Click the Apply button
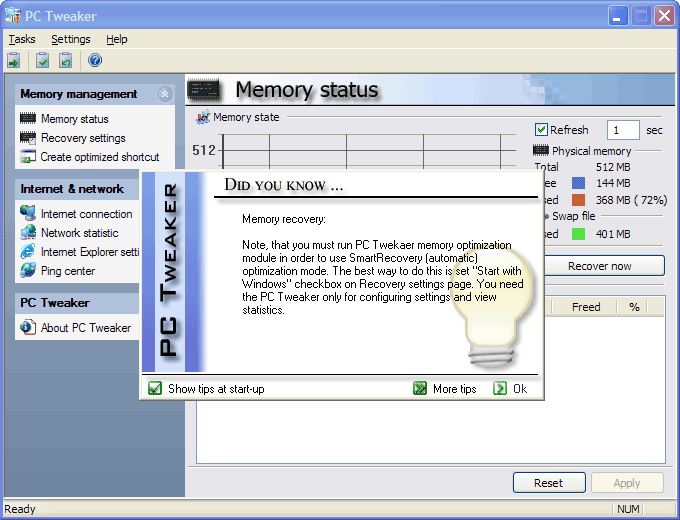This screenshot has height=520, width=680. click(627, 483)
